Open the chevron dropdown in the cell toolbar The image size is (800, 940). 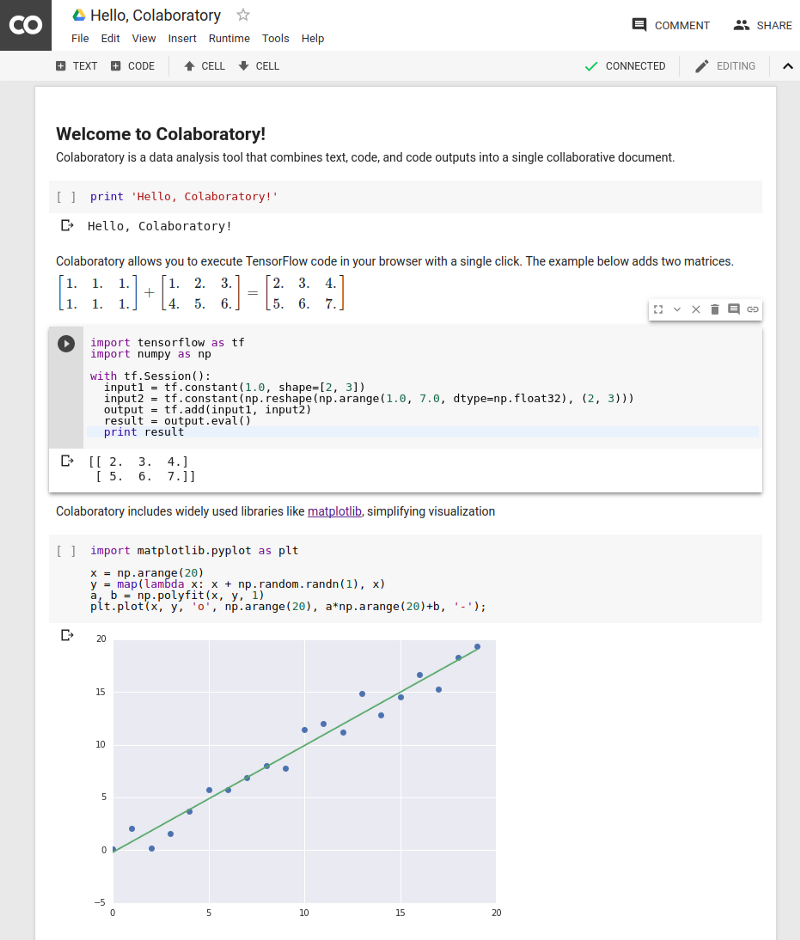677,309
